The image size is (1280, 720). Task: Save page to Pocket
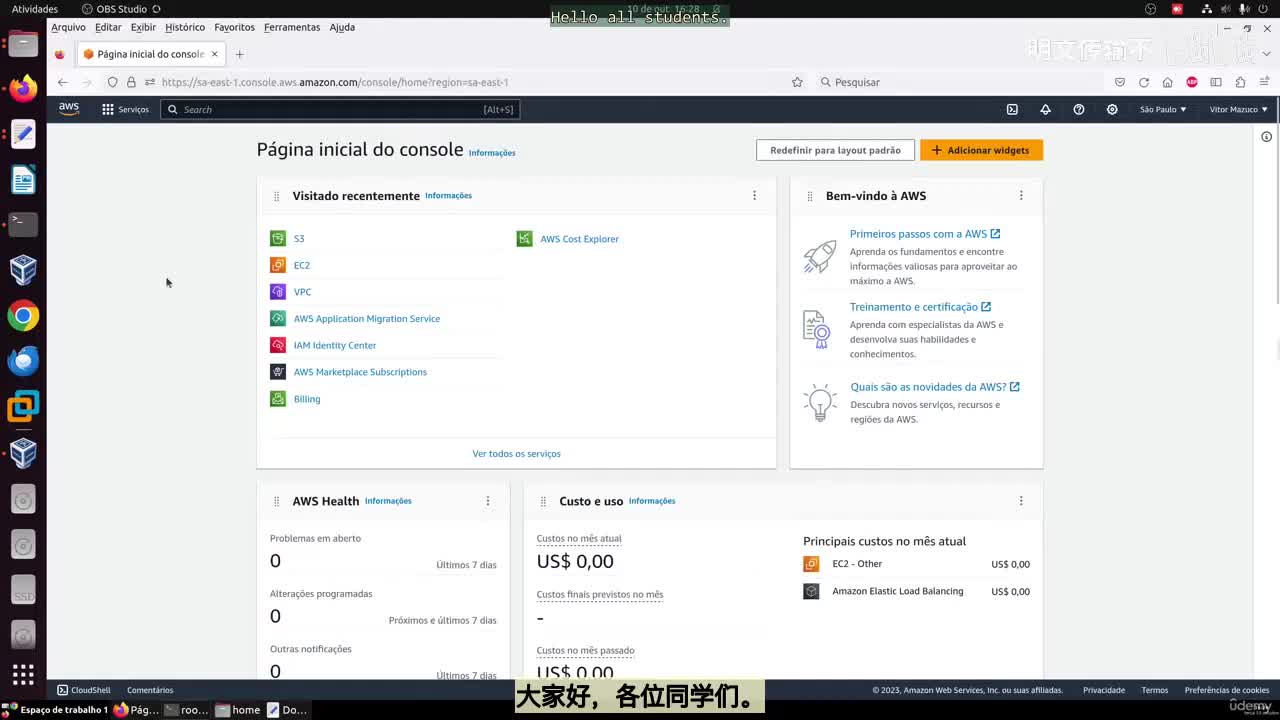pos(1120,82)
